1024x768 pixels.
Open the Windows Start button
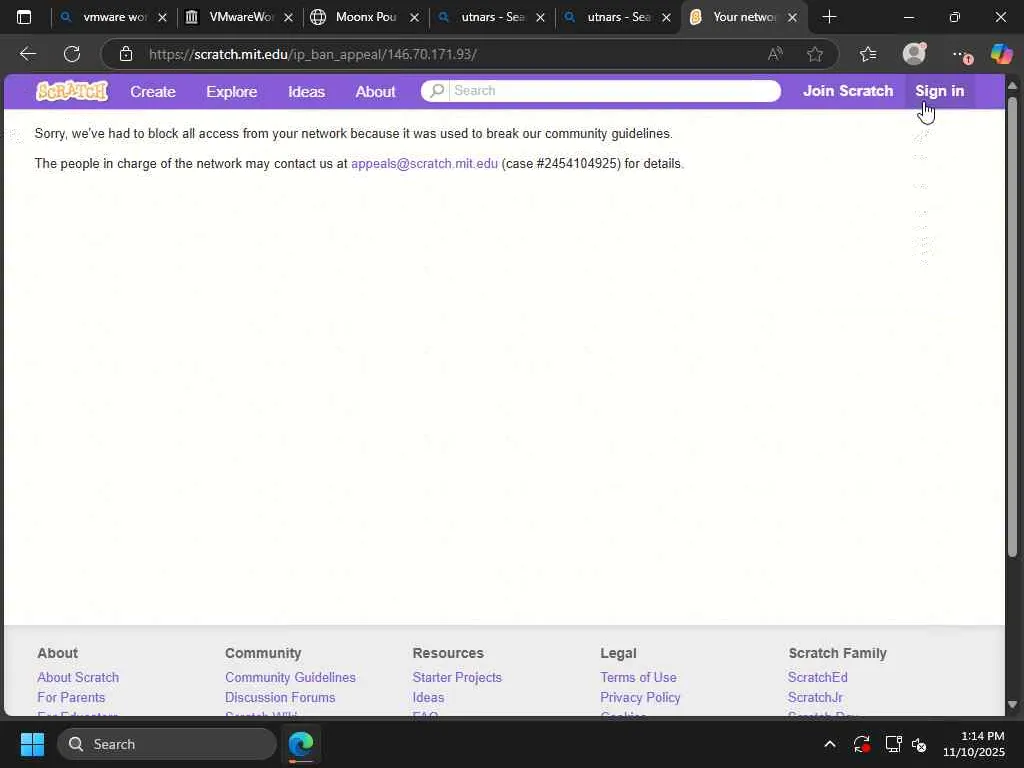(x=32, y=744)
